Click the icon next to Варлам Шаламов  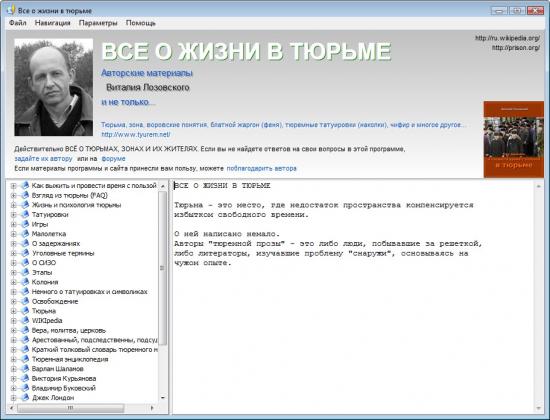pos(25,369)
